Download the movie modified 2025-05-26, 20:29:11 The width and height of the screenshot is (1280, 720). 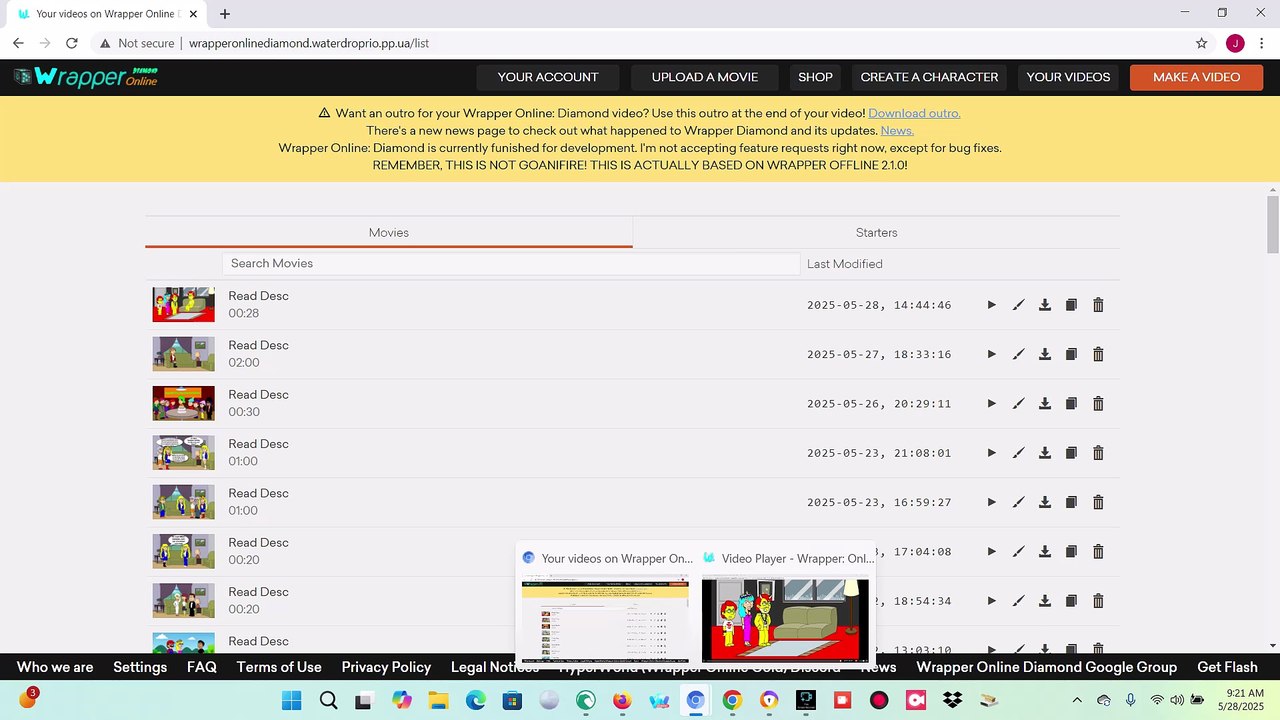click(x=1045, y=403)
